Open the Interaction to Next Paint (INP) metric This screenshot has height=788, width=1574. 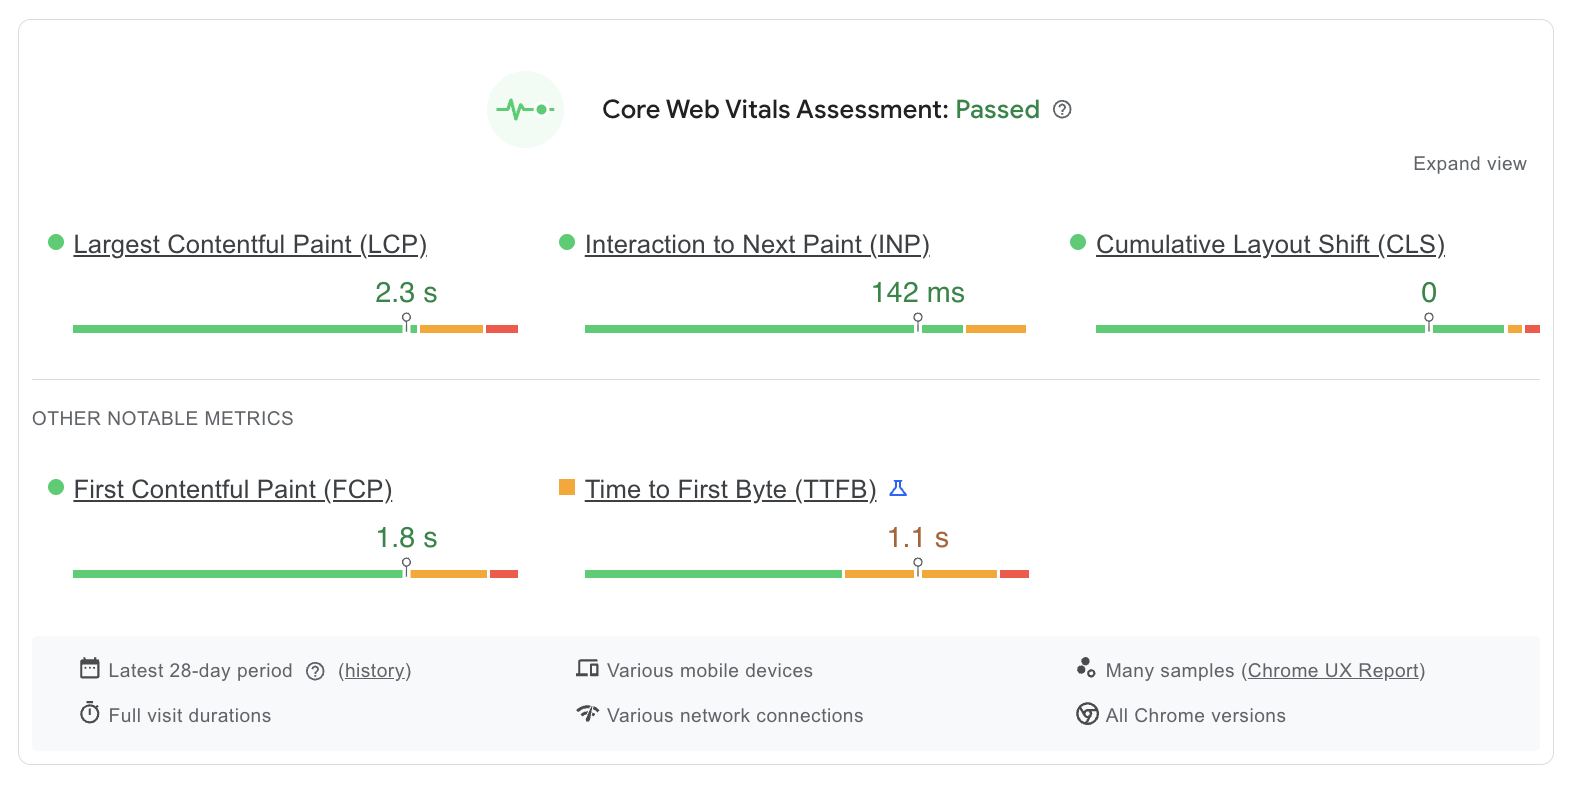pos(757,244)
